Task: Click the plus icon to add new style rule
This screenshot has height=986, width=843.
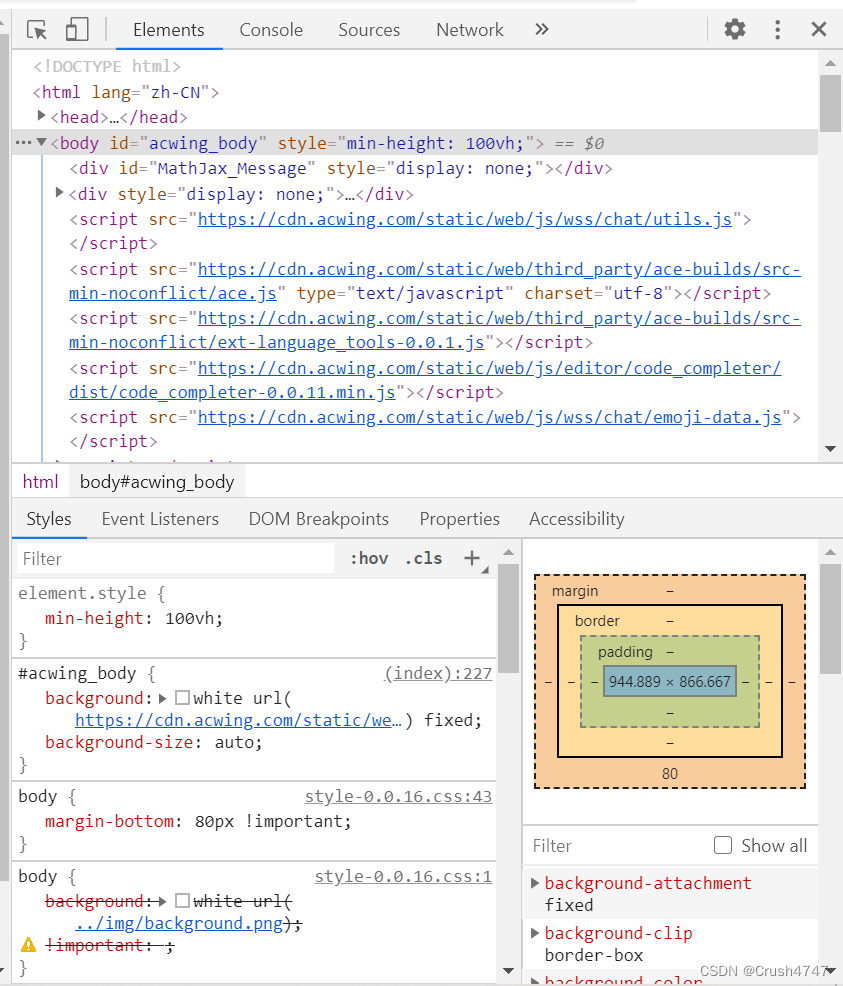Action: click(x=472, y=558)
